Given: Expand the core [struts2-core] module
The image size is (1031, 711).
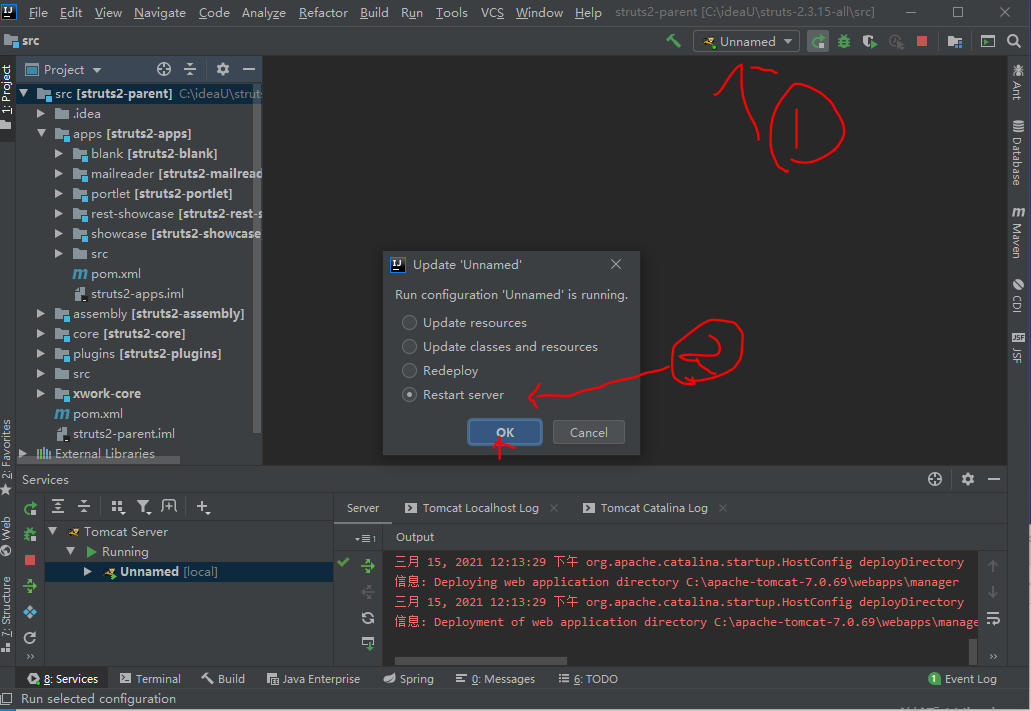Looking at the screenshot, I should pyautogui.click(x=41, y=334).
